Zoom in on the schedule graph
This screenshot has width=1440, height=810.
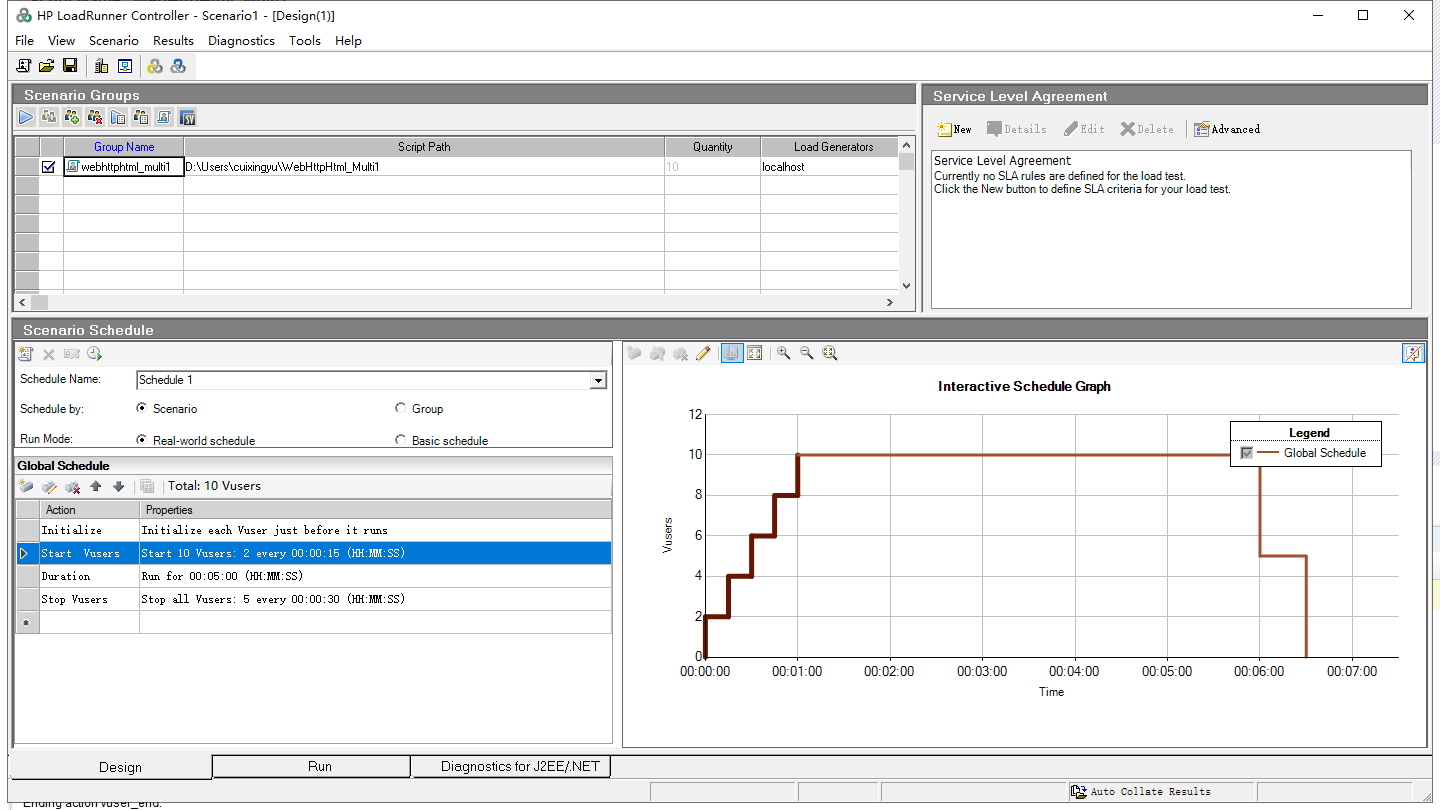[784, 353]
